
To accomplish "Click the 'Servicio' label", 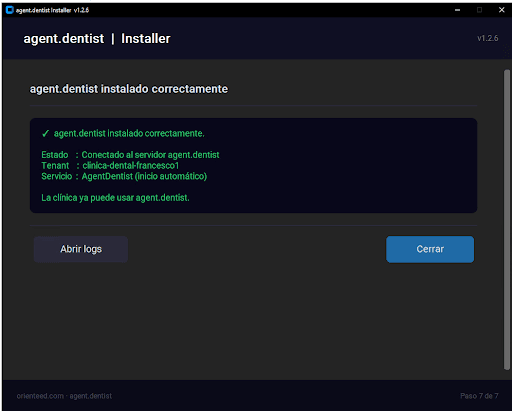I will (x=57, y=176).
